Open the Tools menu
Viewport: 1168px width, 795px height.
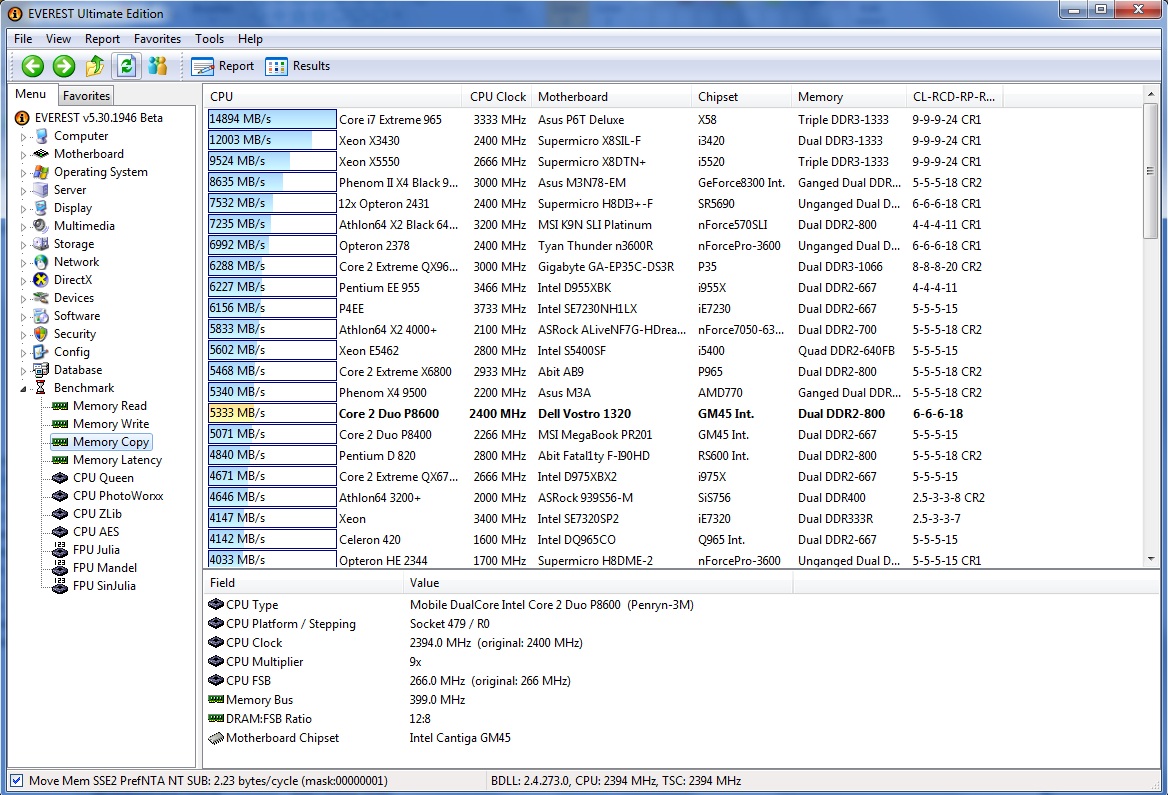pyautogui.click(x=209, y=39)
